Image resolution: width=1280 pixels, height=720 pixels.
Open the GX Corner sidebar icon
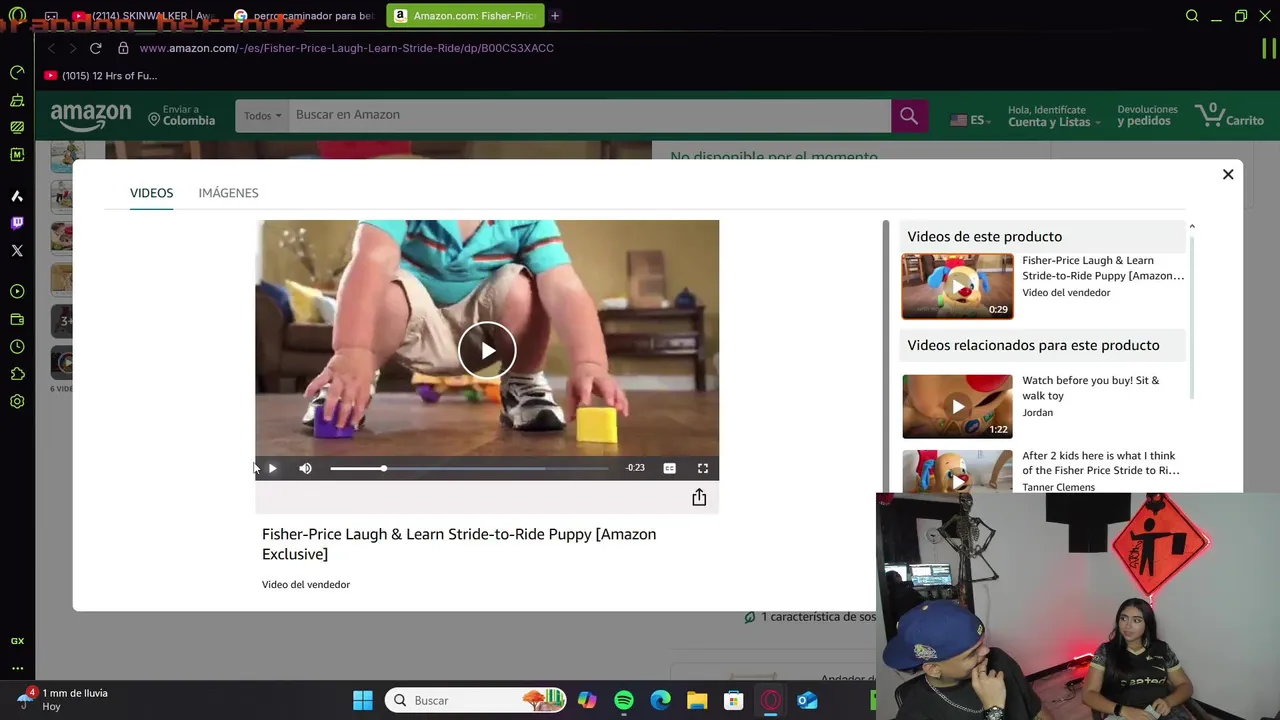[x=17, y=641]
